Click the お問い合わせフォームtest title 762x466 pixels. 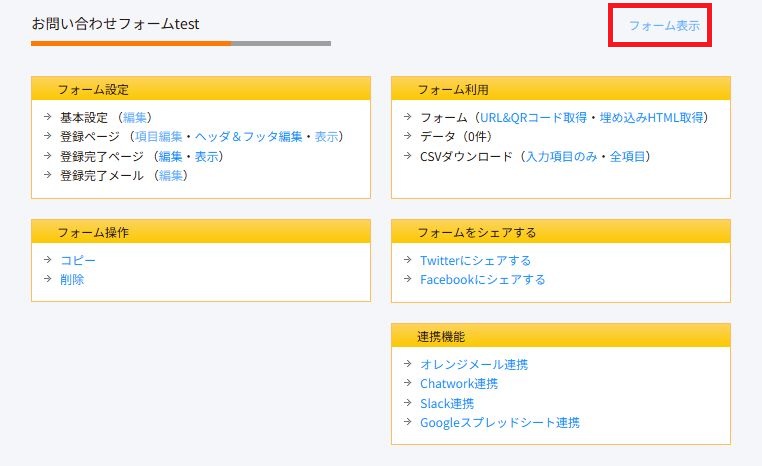point(116,24)
